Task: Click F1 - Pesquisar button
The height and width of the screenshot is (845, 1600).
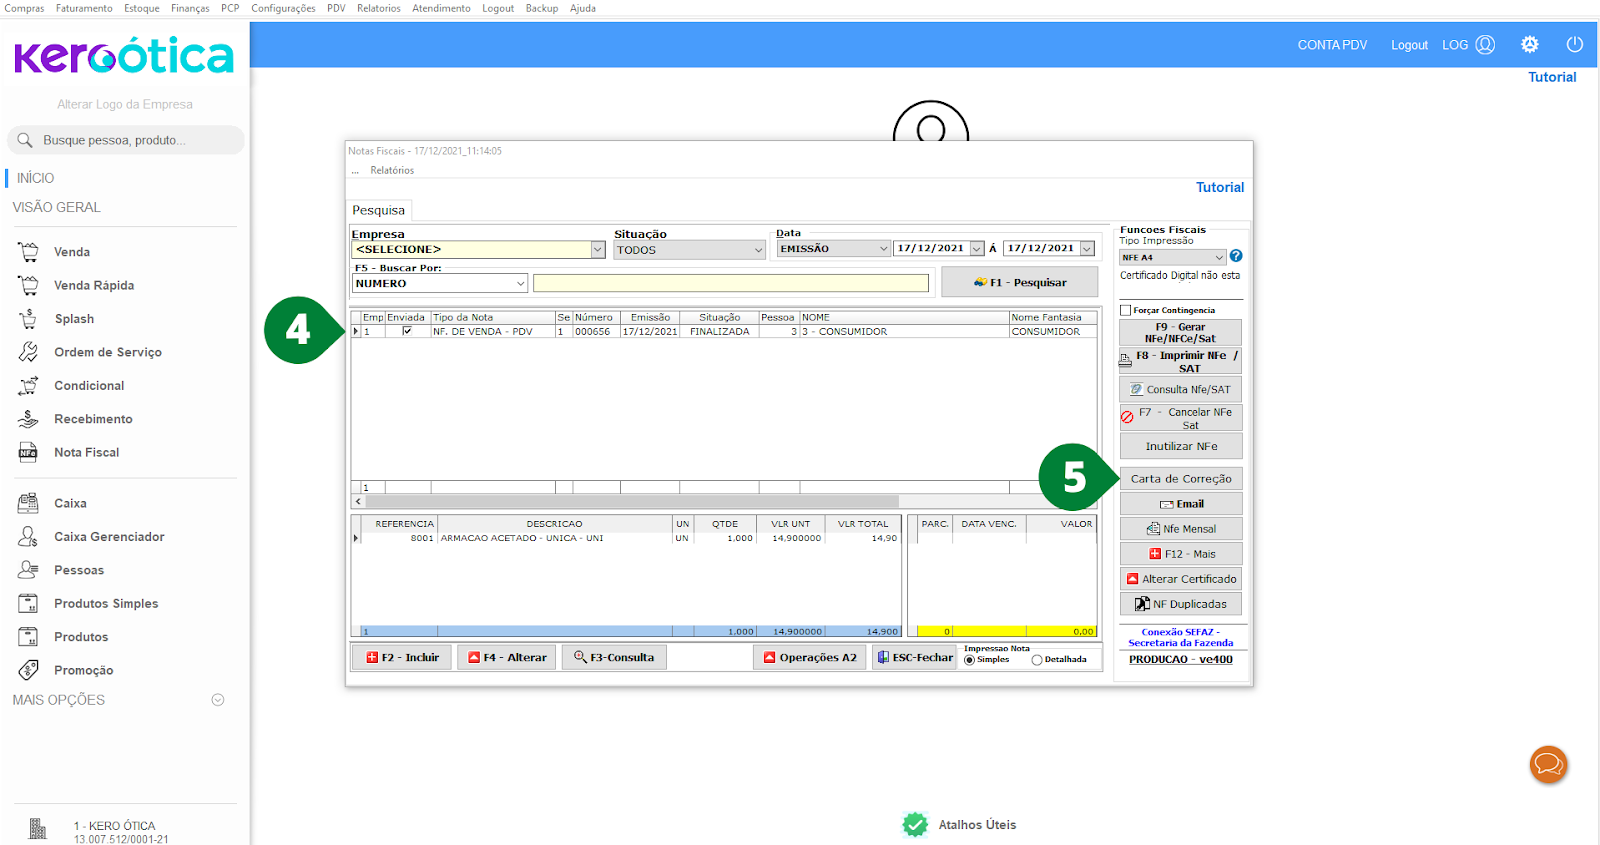Action: (x=1019, y=283)
